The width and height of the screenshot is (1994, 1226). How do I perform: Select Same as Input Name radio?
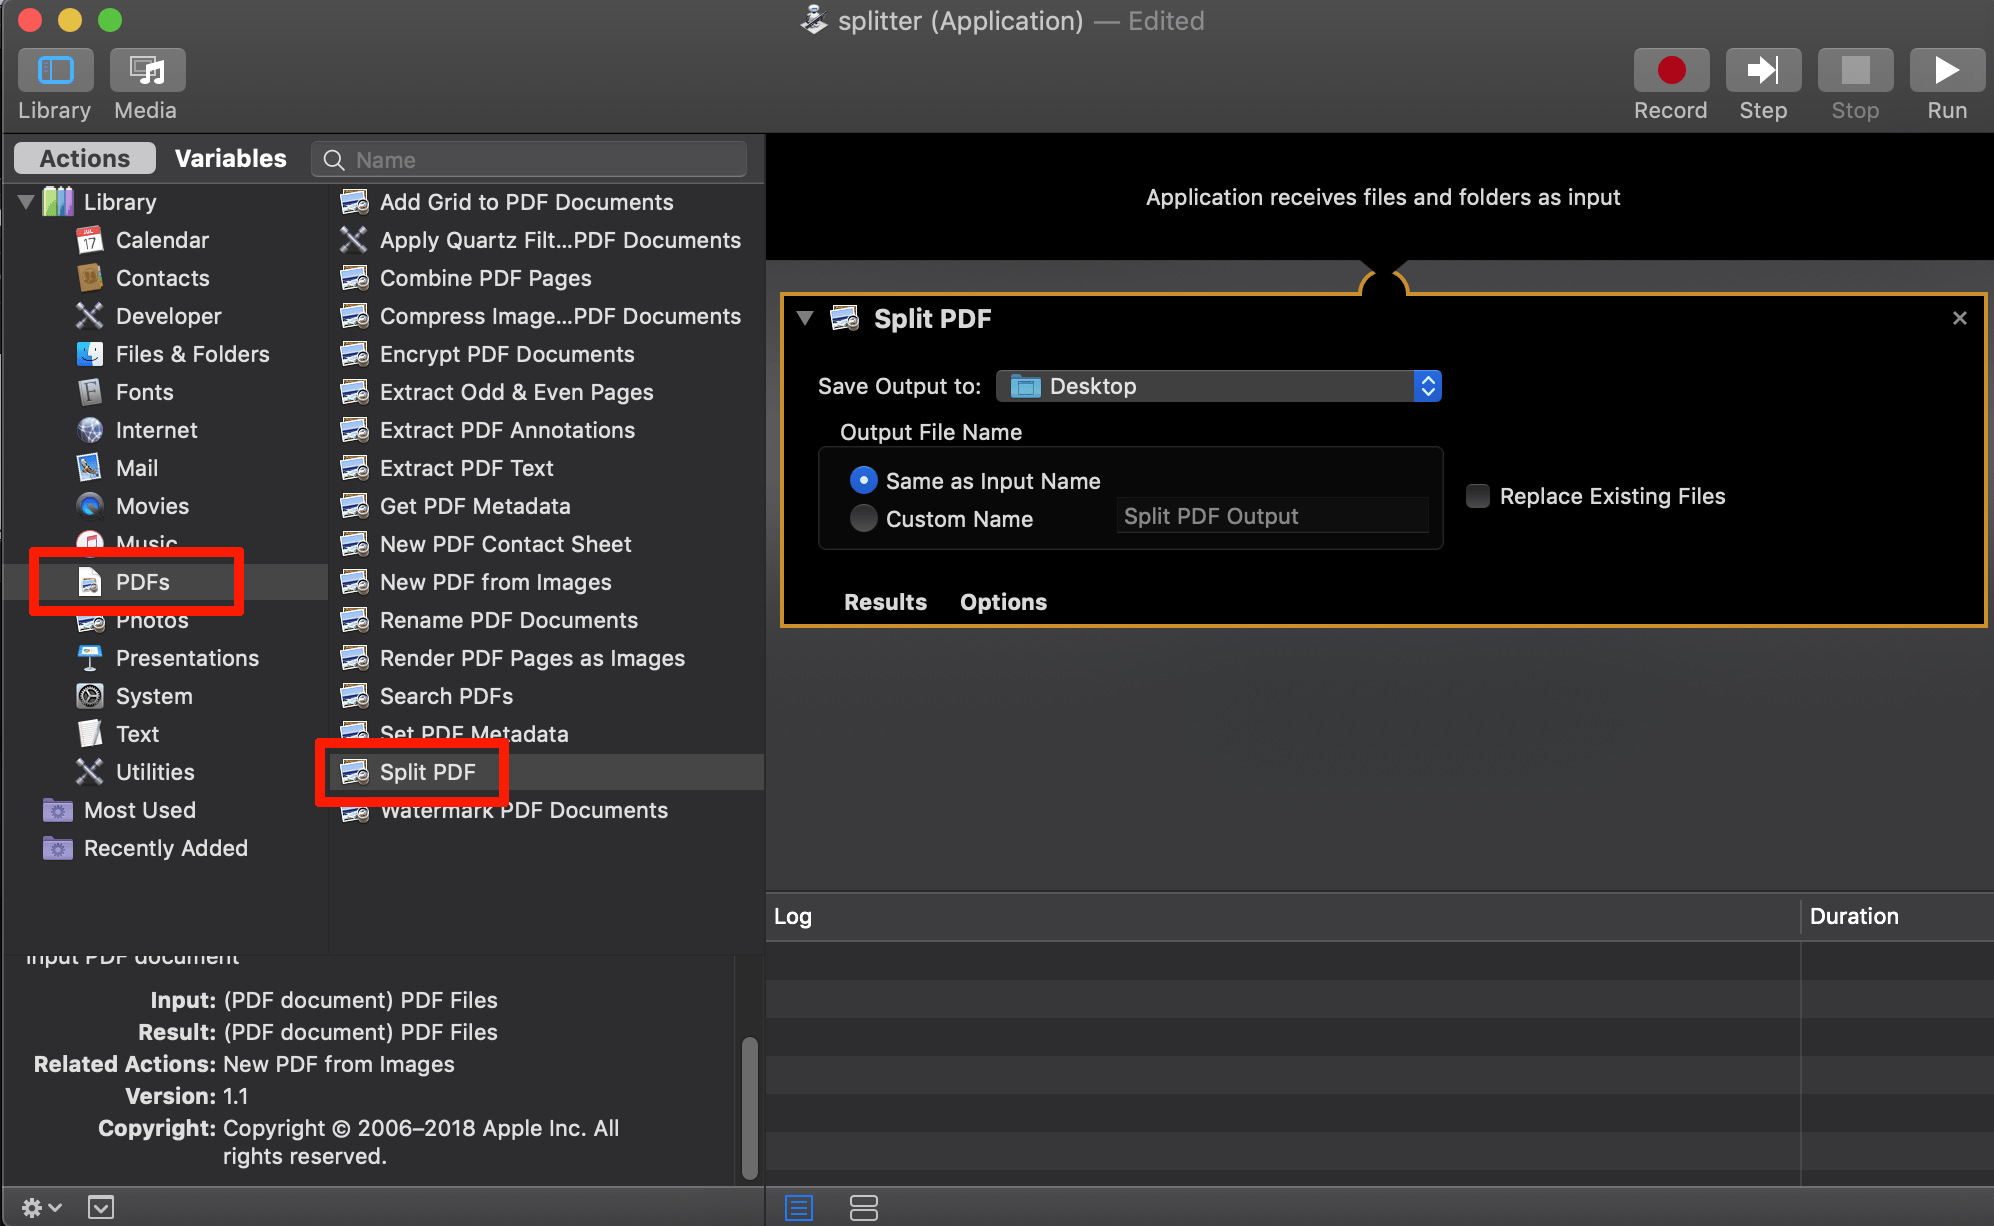click(x=863, y=481)
